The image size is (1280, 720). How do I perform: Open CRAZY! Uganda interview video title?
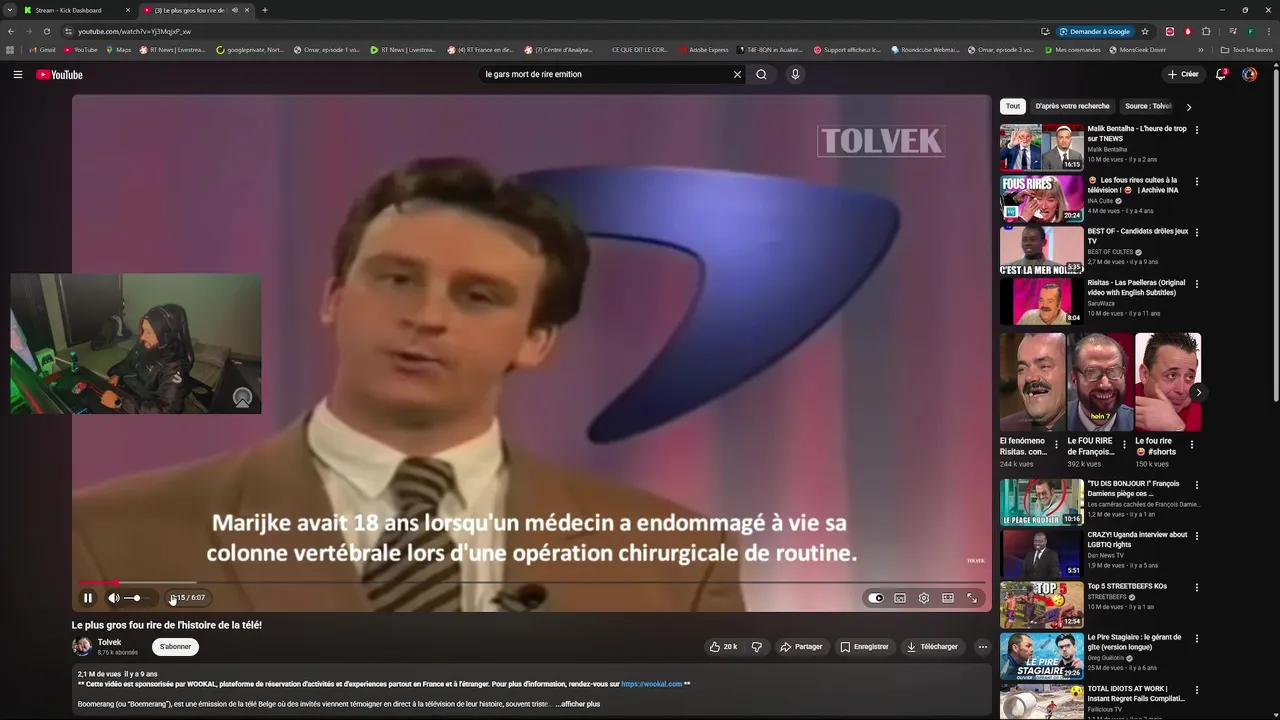(1137, 540)
